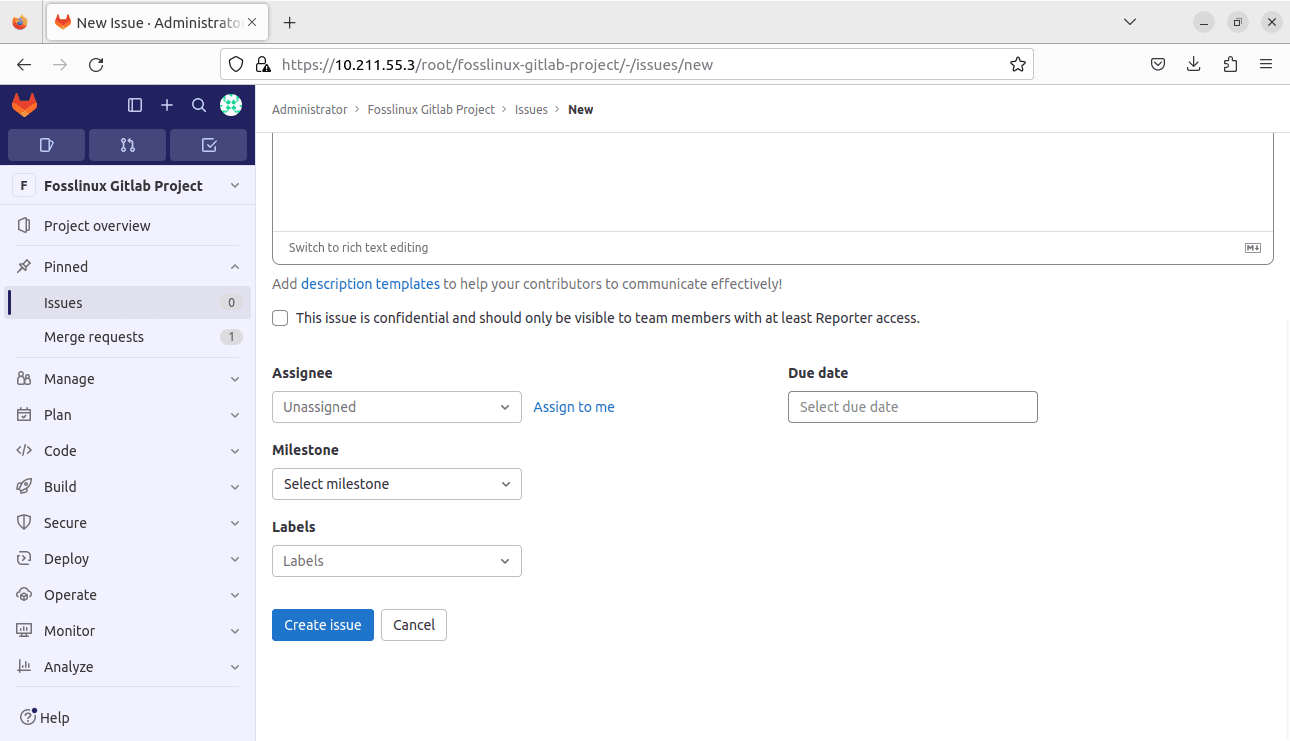
Task: Click the browser URL address bar
Action: tap(627, 64)
